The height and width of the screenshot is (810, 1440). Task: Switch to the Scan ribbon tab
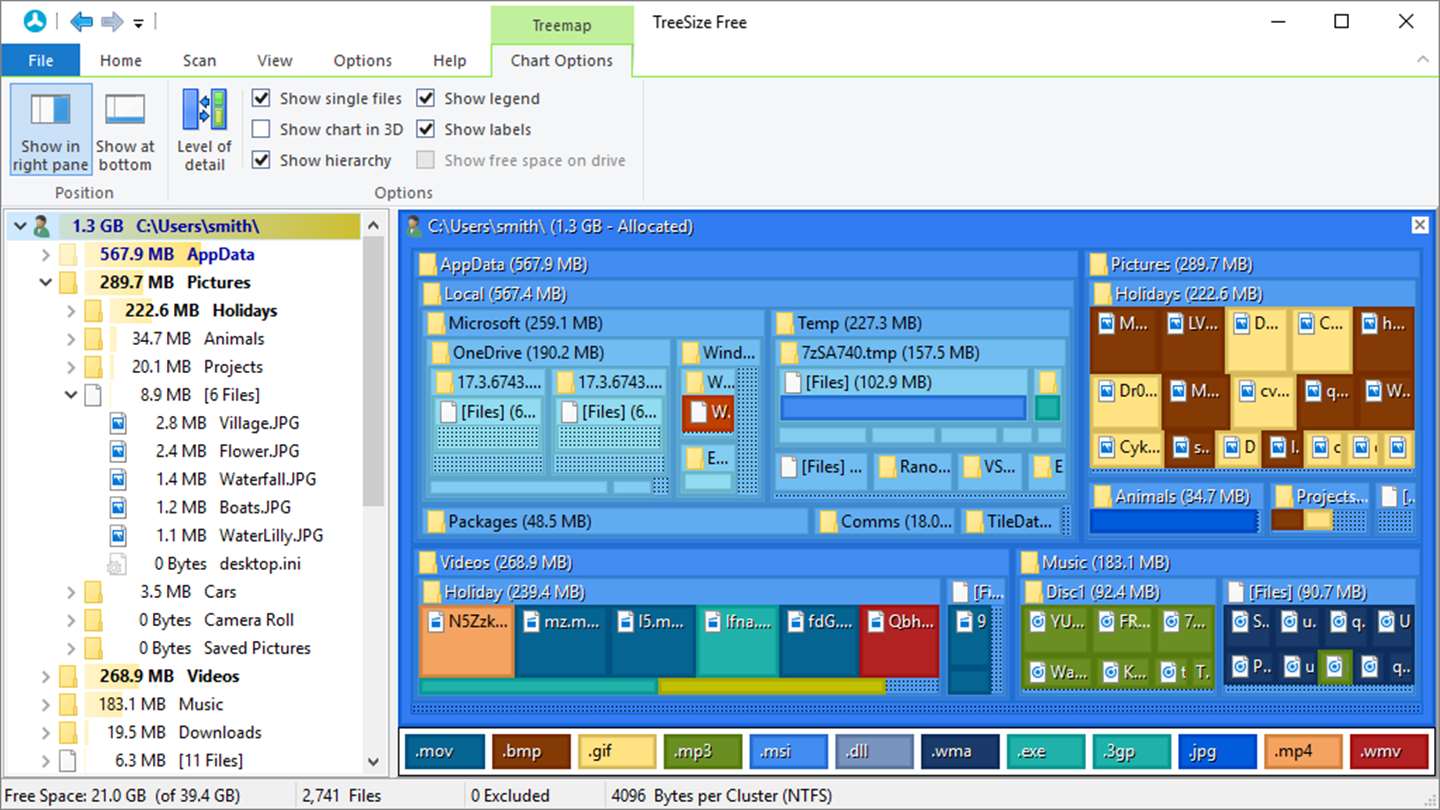[x=199, y=60]
